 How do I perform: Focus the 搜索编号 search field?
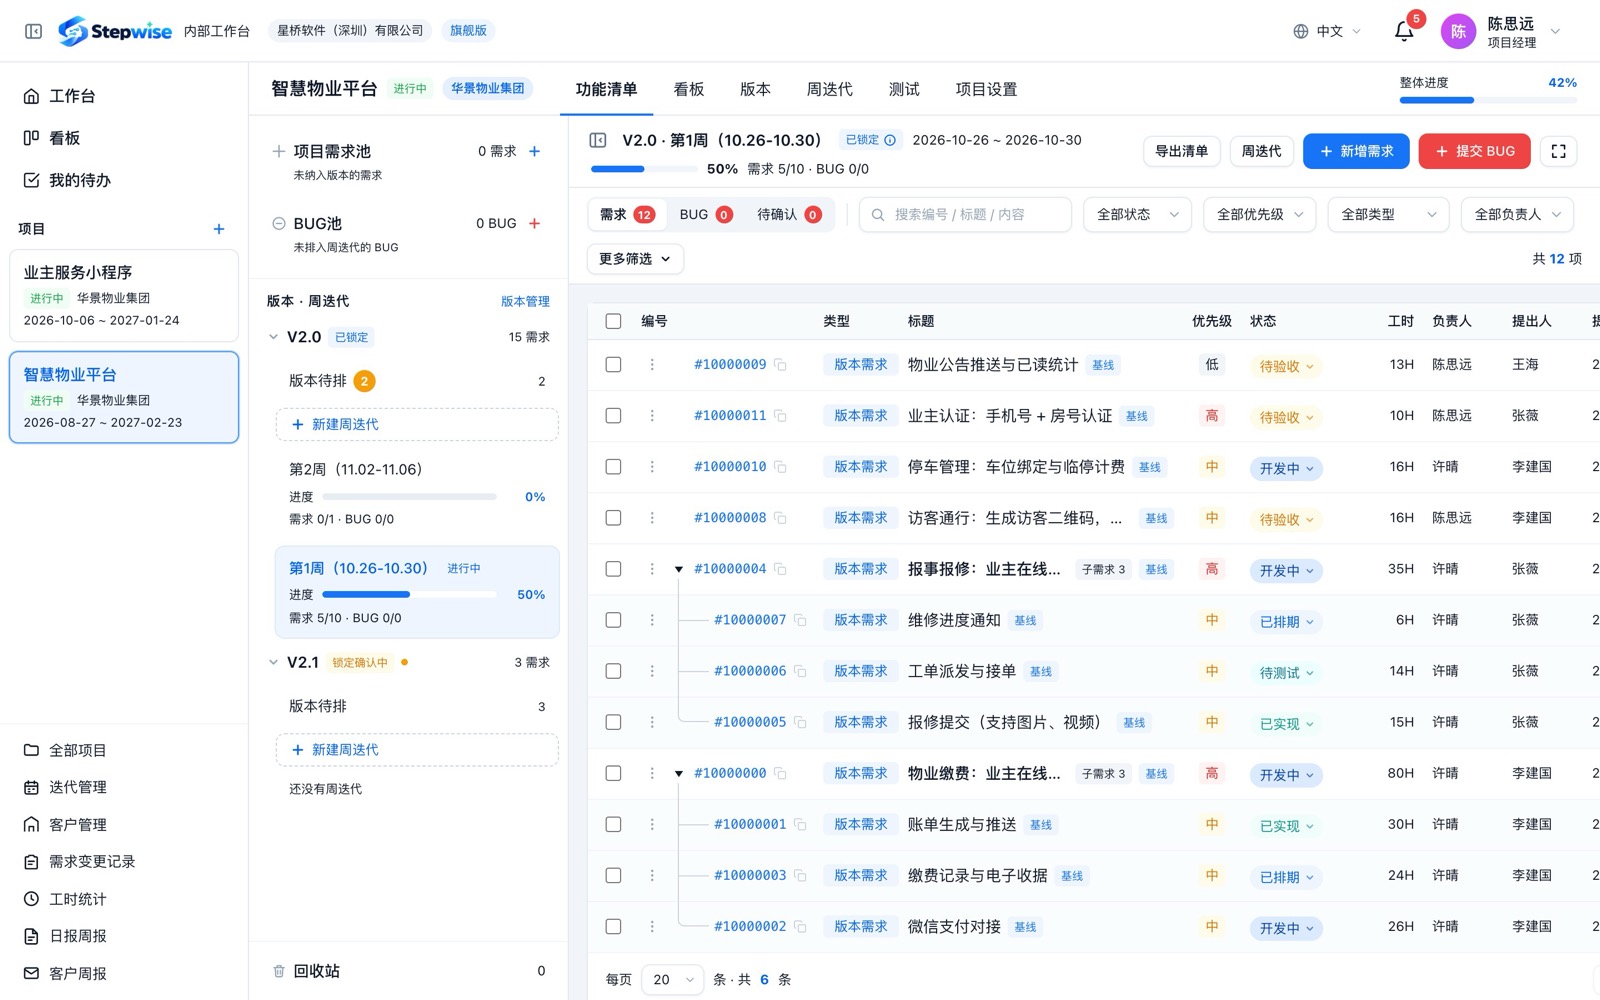click(965, 214)
